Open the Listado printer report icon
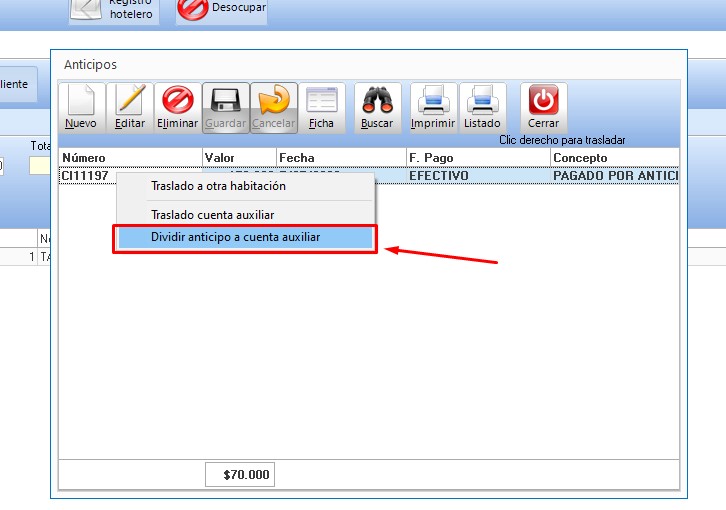 tap(482, 100)
